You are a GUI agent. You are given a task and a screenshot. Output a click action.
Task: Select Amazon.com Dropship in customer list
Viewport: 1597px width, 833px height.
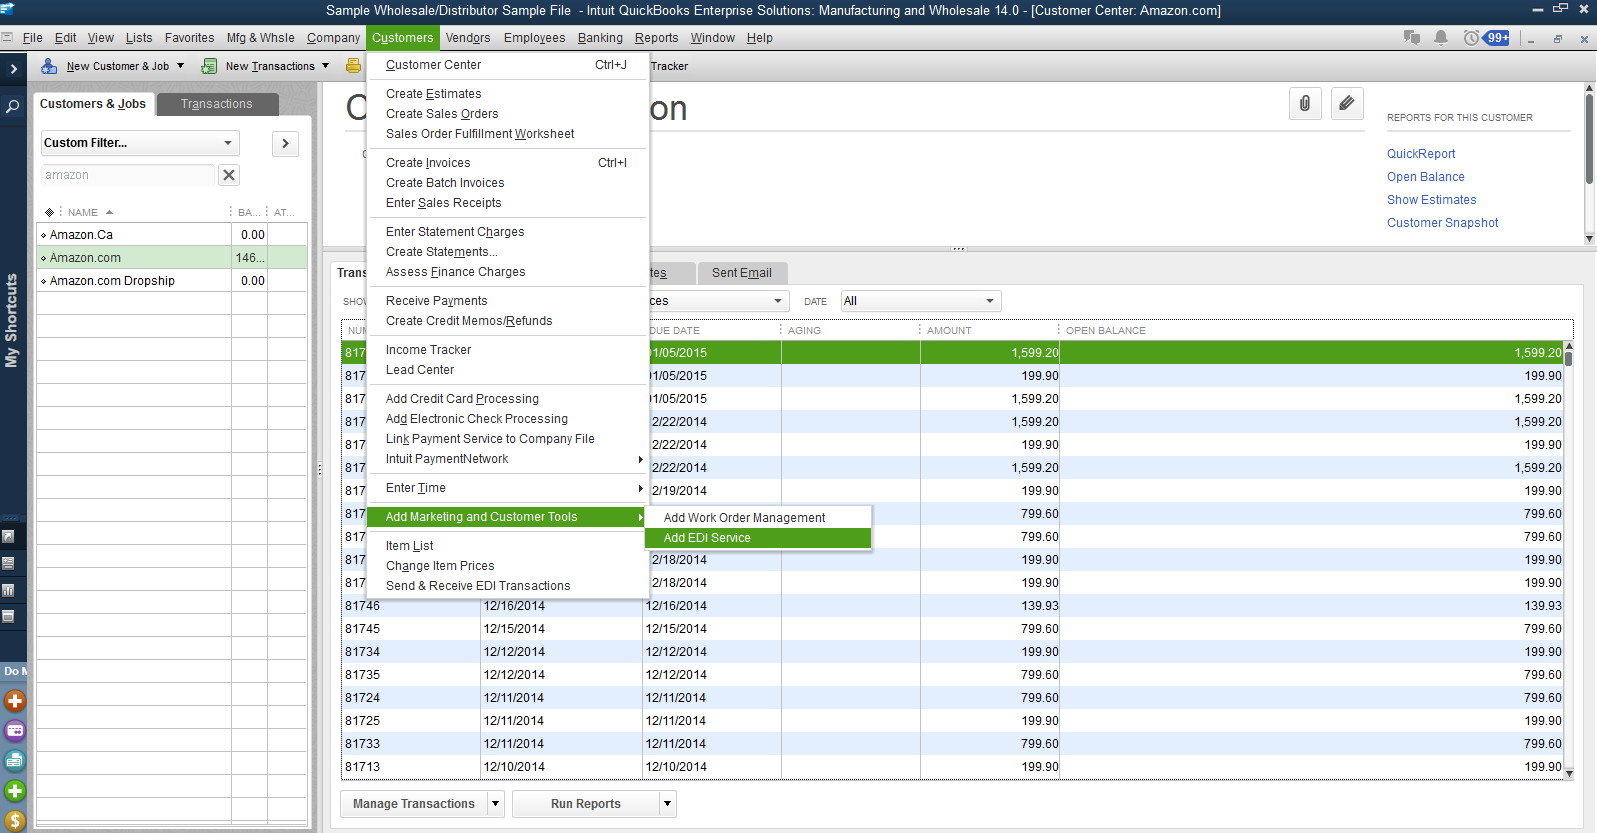(112, 281)
